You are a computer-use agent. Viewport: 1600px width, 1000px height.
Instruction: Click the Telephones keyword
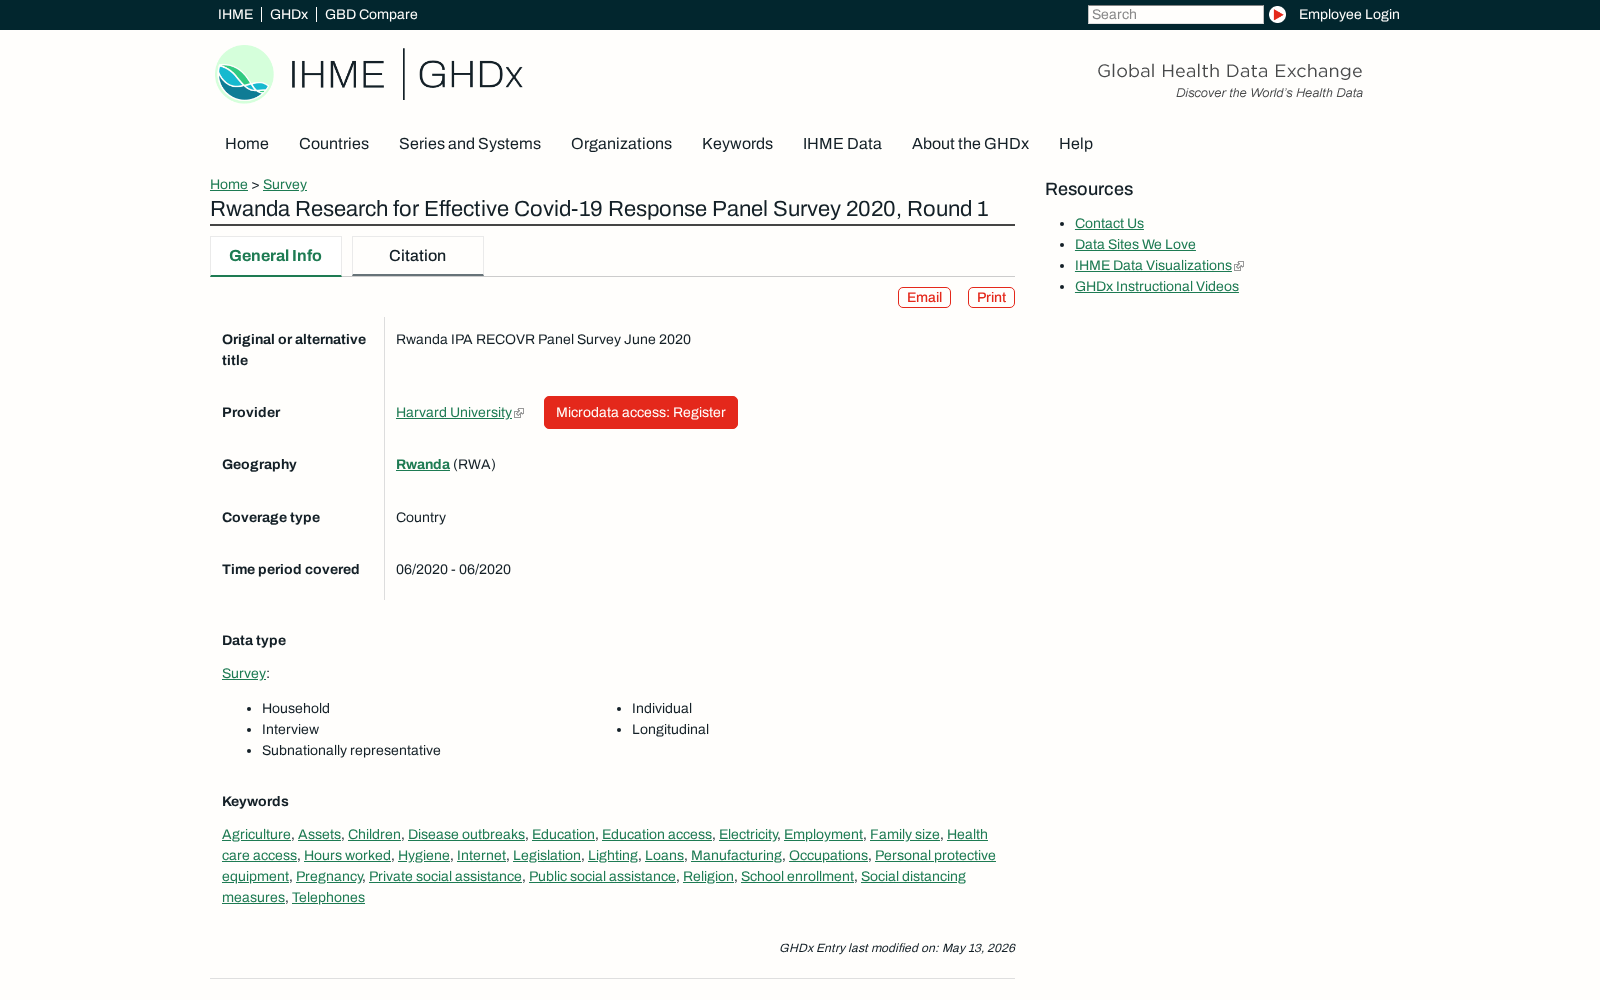click(328, 898)
